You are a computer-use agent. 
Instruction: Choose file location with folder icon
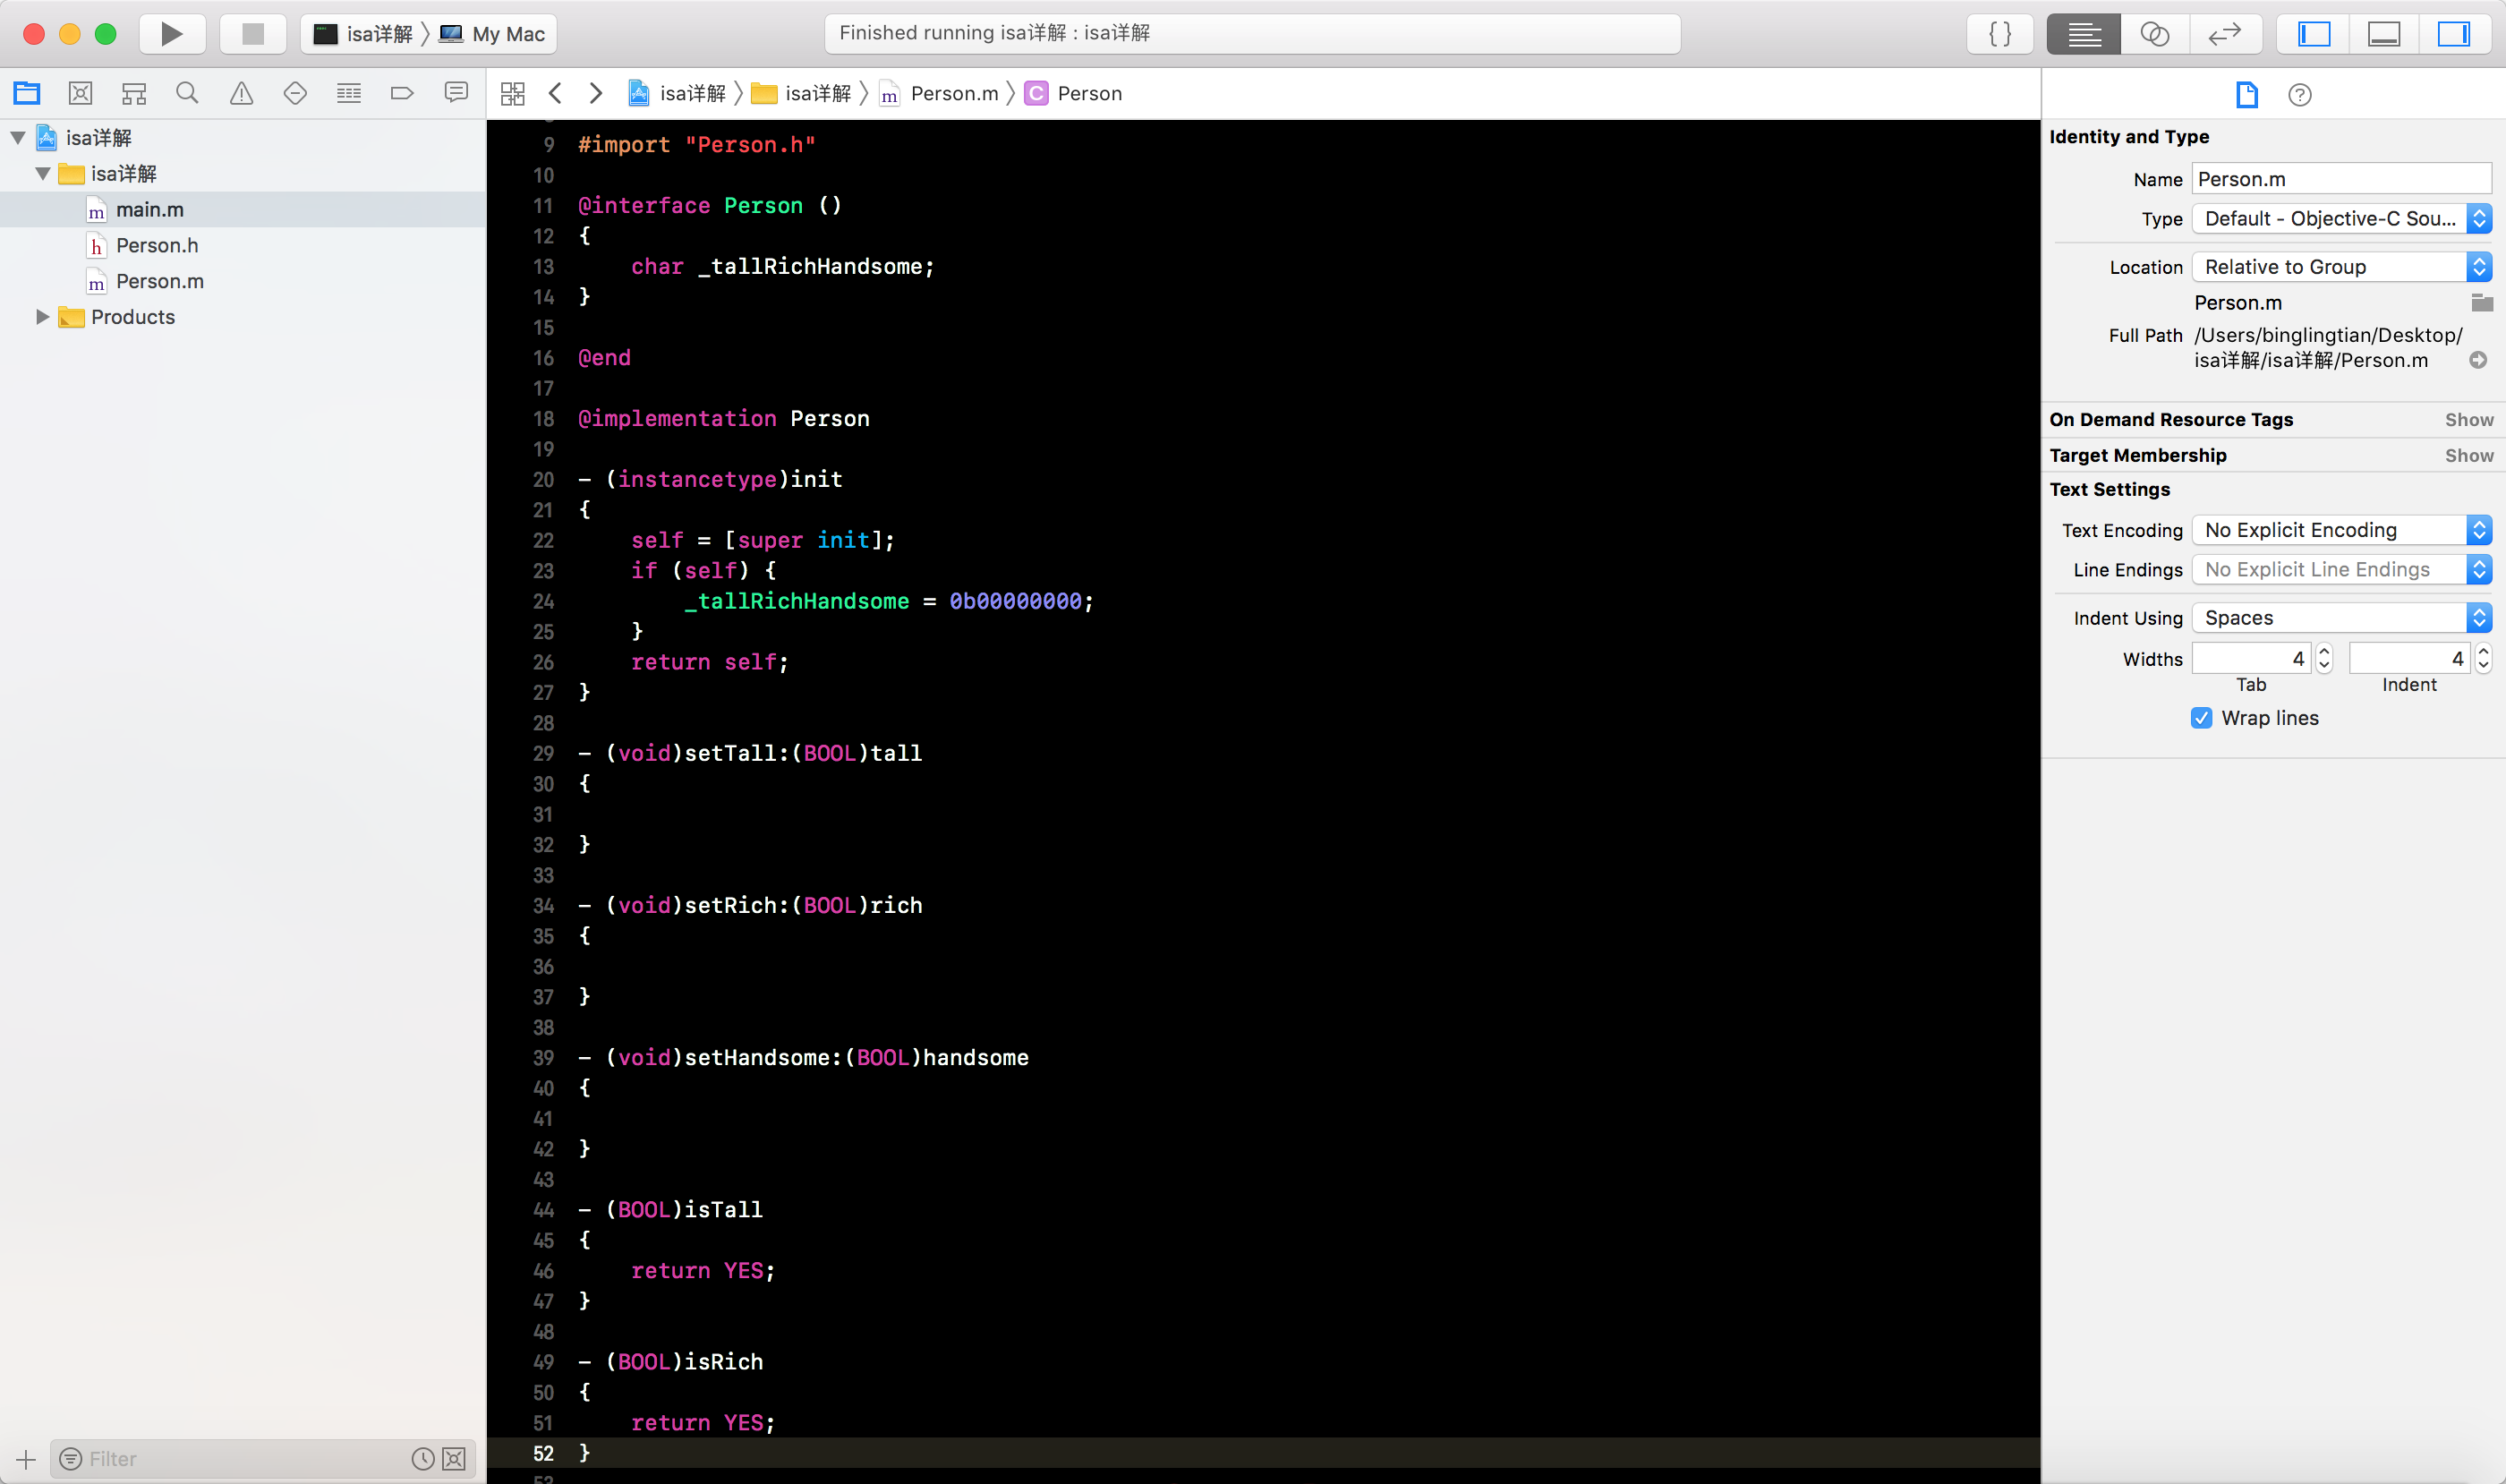tap(2481, 302)
